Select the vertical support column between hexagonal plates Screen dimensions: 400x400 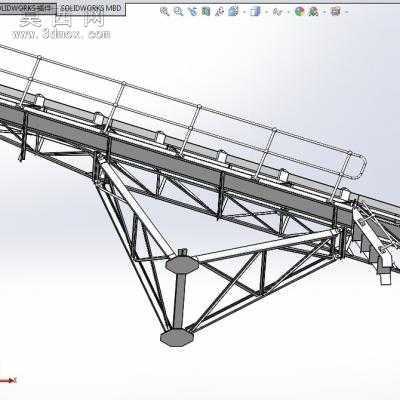179,301
